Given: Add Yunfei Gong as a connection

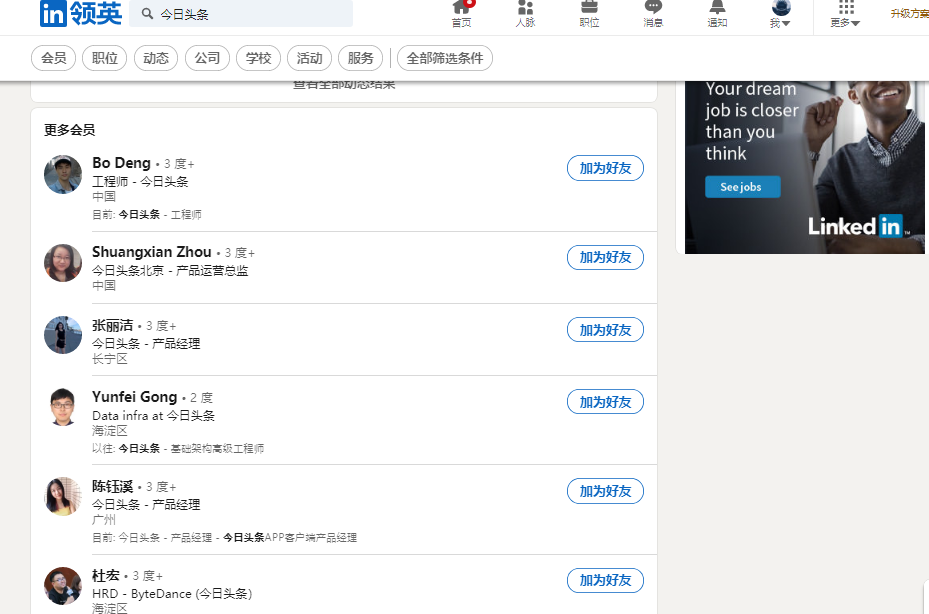Looking at the screenshot, I should [606, 402].
